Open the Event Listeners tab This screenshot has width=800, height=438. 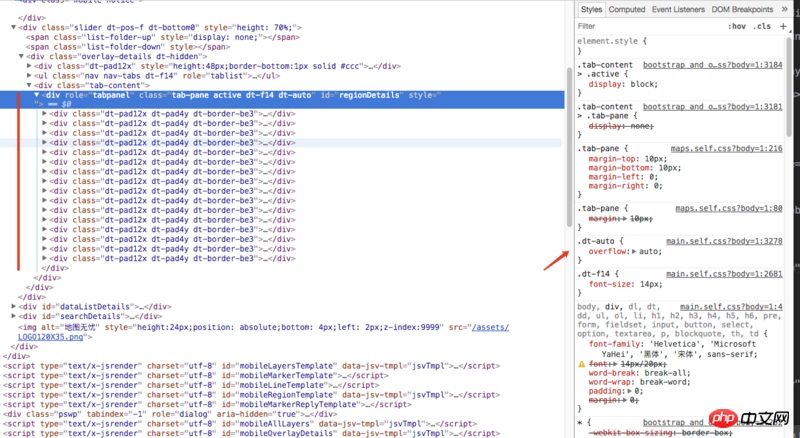click(x=678, y=9)
